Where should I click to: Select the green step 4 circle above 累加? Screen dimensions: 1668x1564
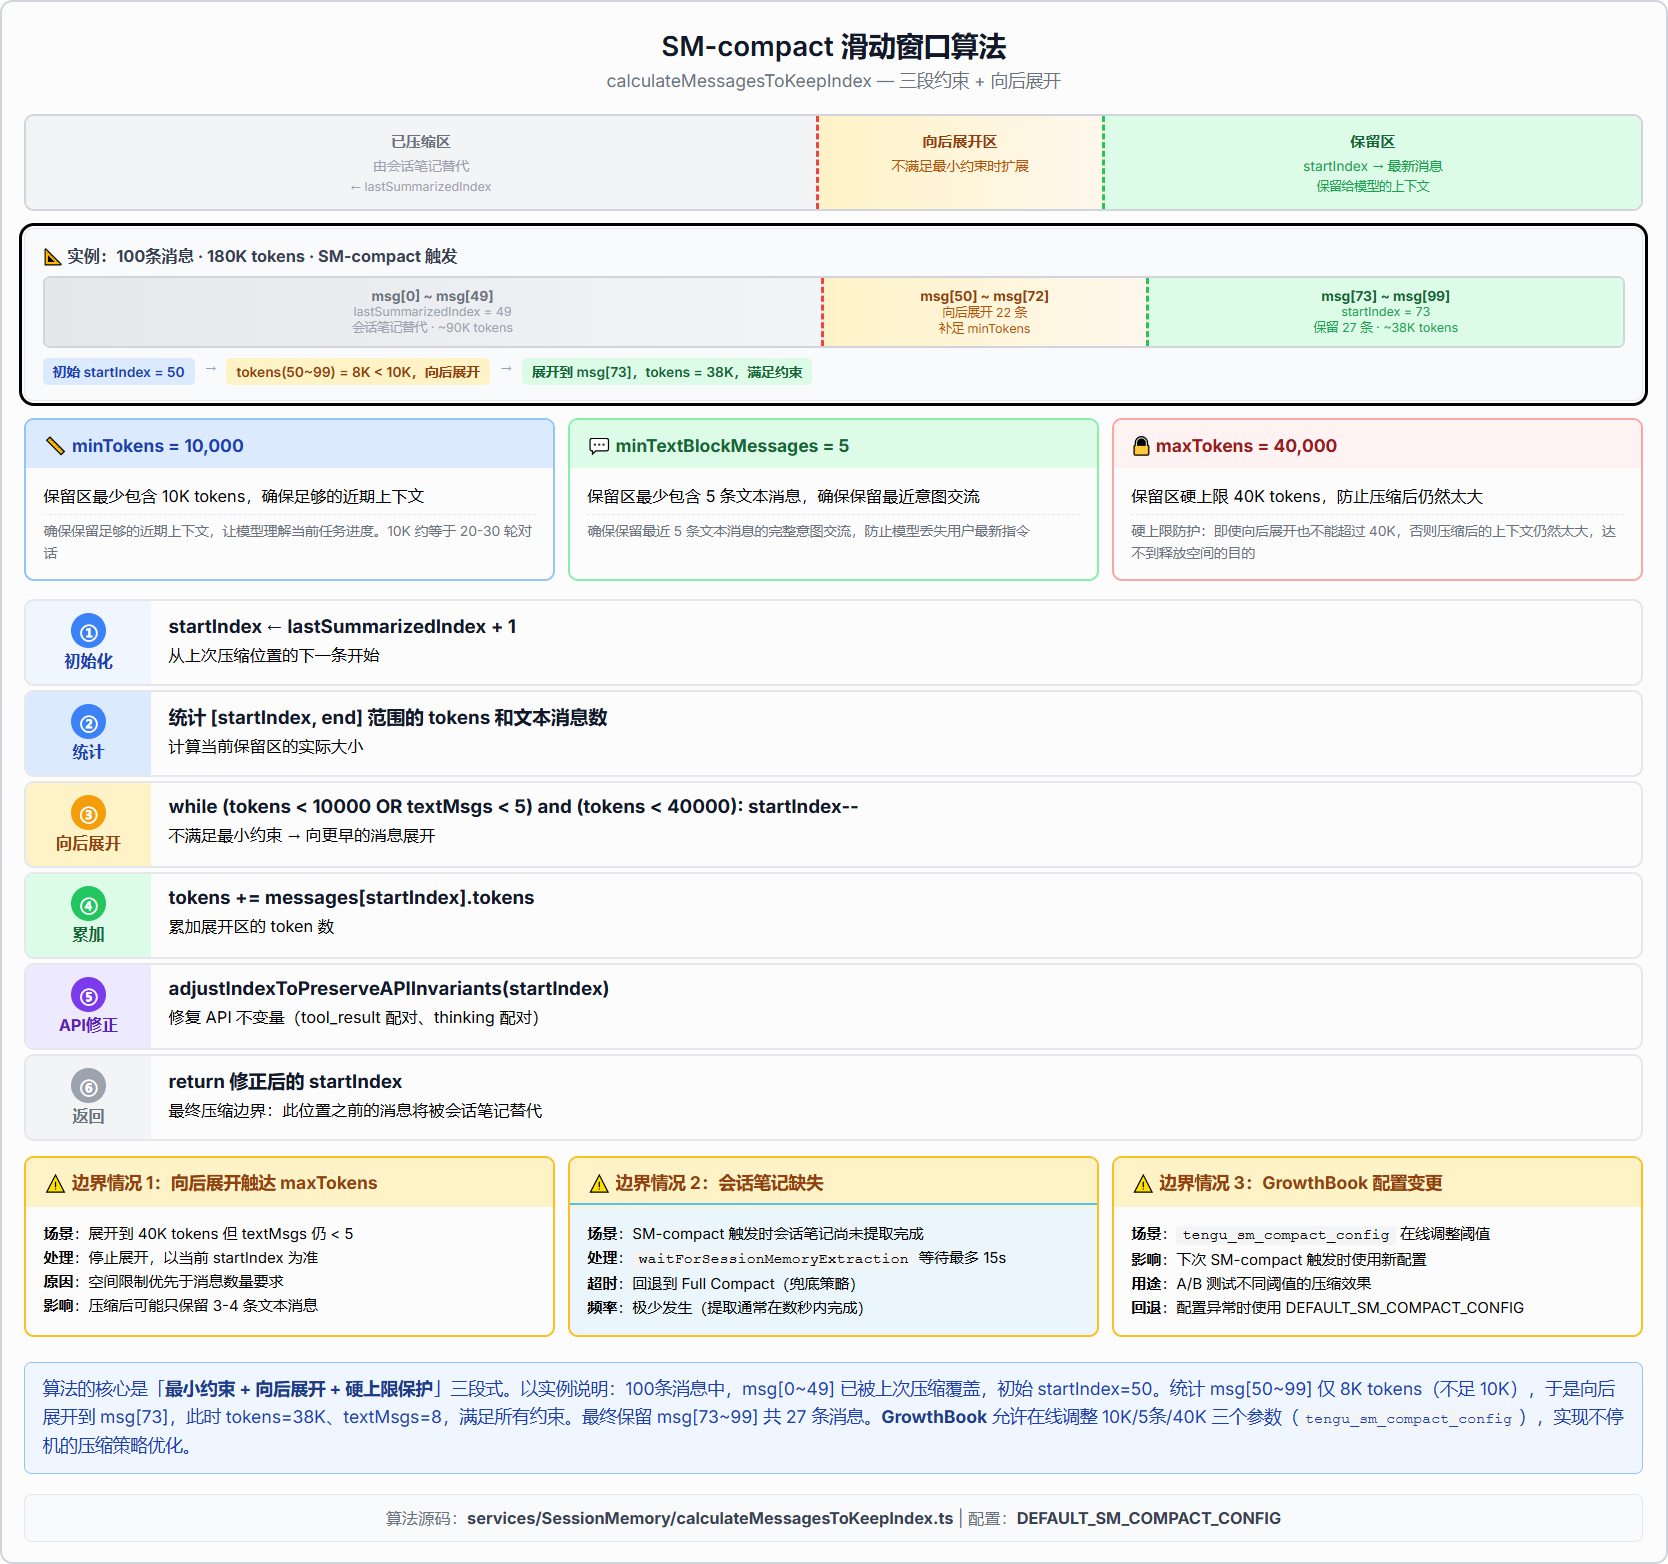pyautogui.click(x=88, y=904)
